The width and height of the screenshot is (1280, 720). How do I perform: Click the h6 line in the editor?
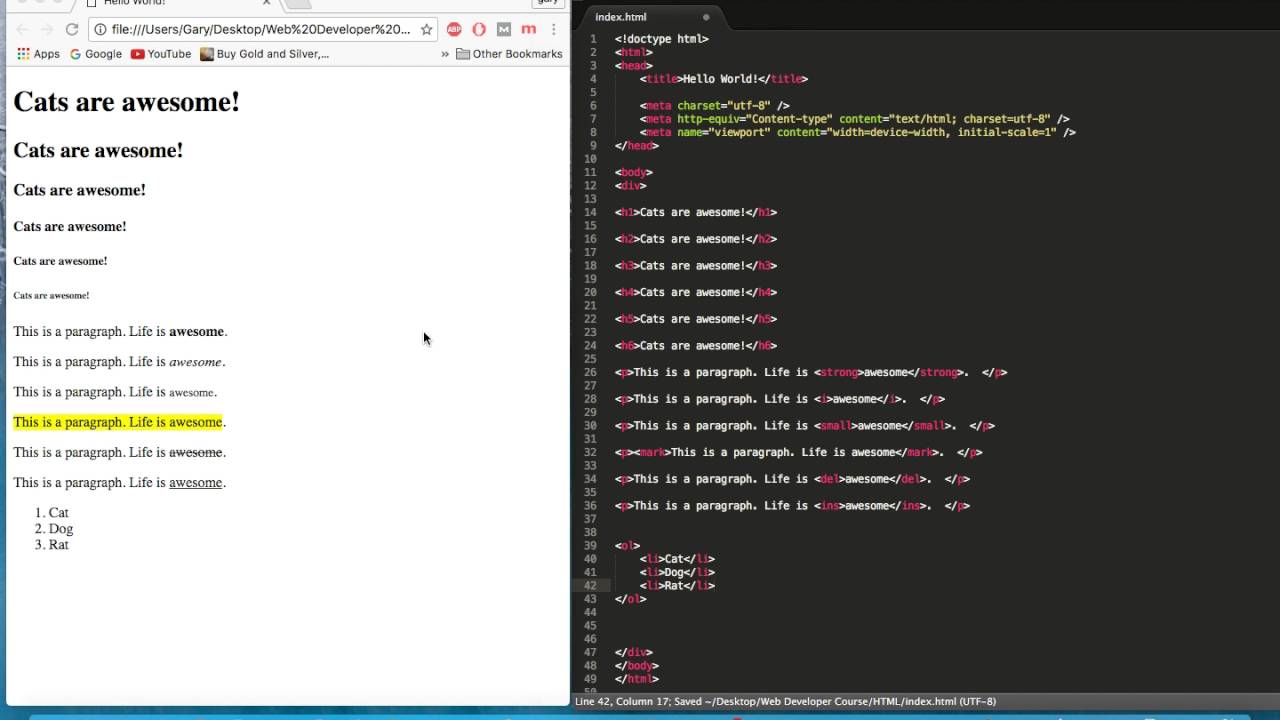[695, 346]
